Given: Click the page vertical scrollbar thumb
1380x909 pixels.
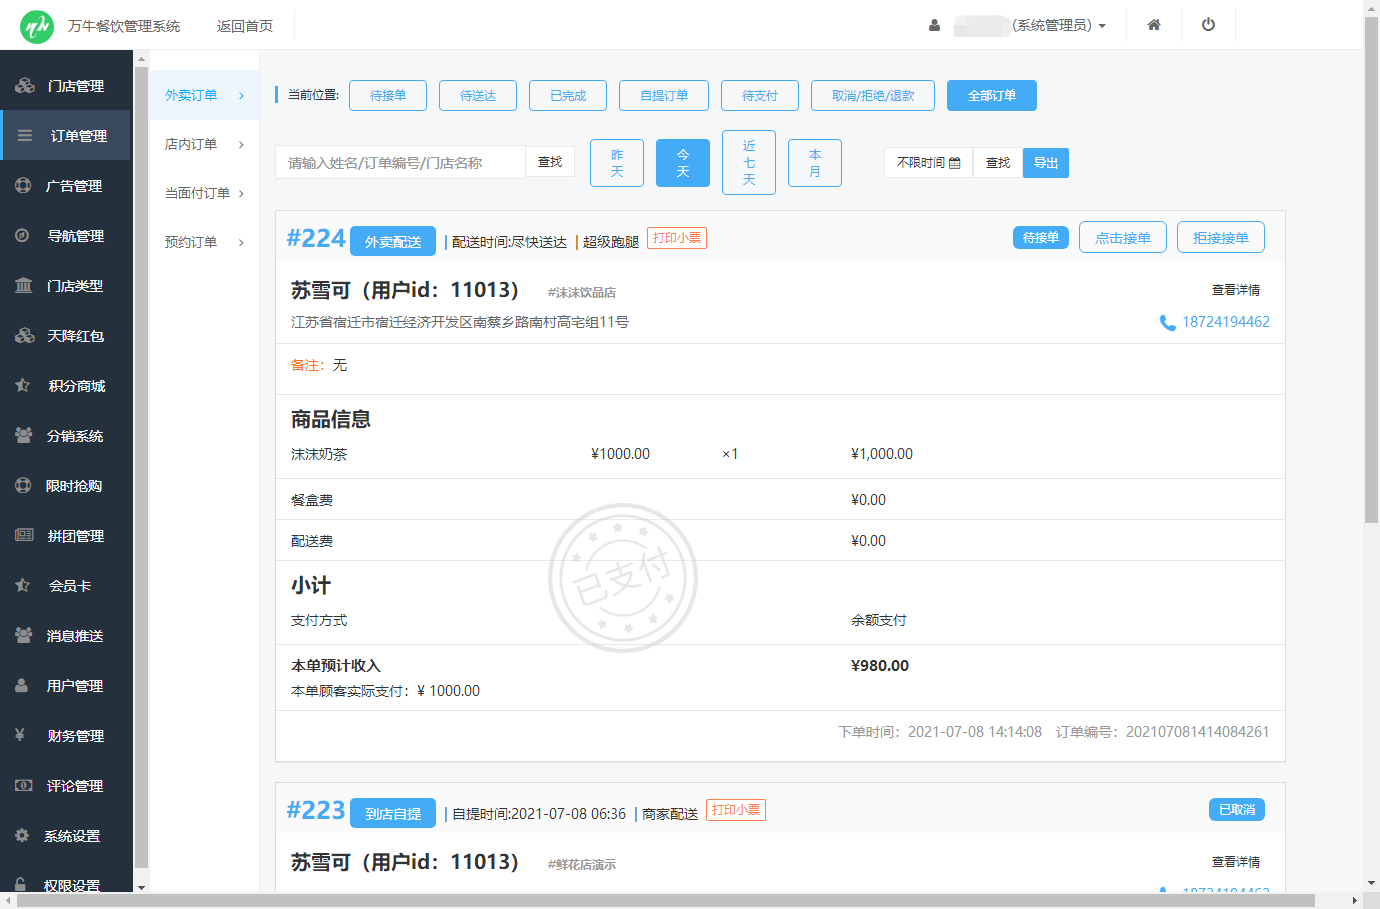Looking at the screenshot, I should (1371, 270).
